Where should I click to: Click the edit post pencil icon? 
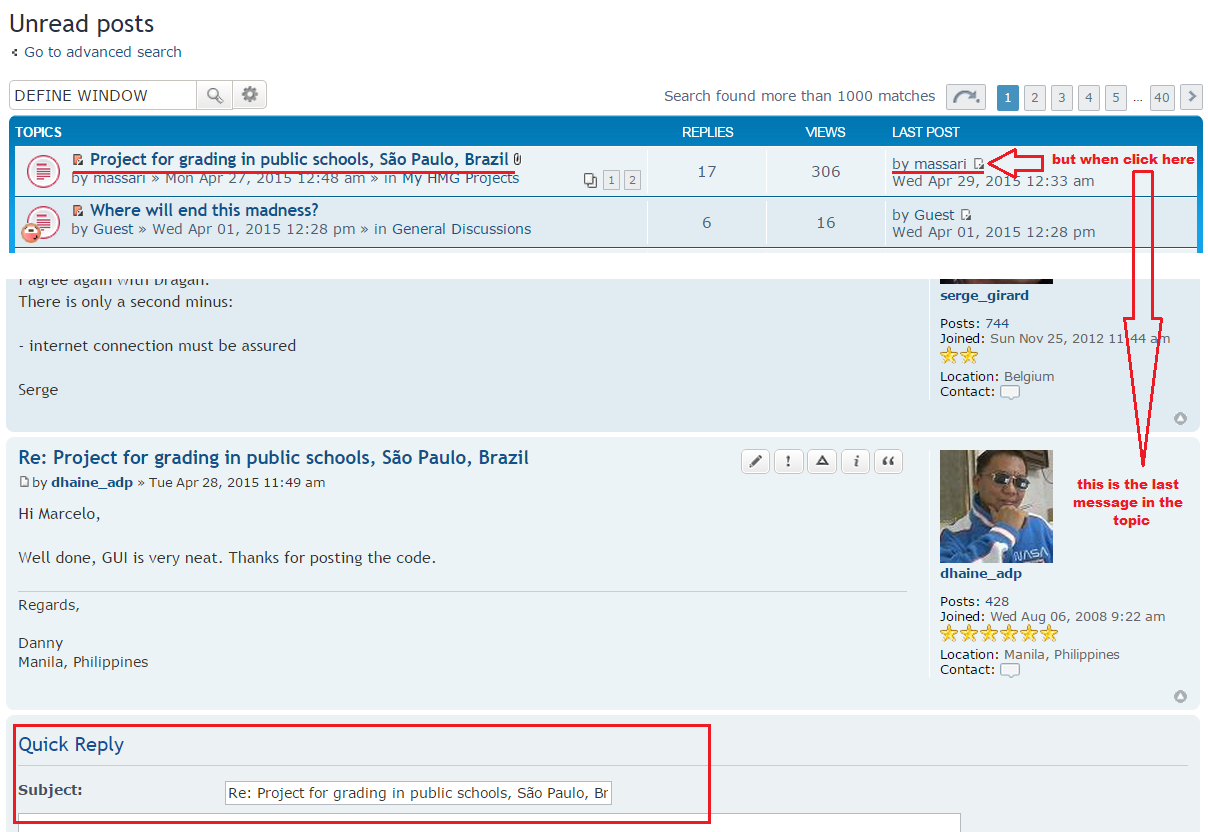coord(756,461)
